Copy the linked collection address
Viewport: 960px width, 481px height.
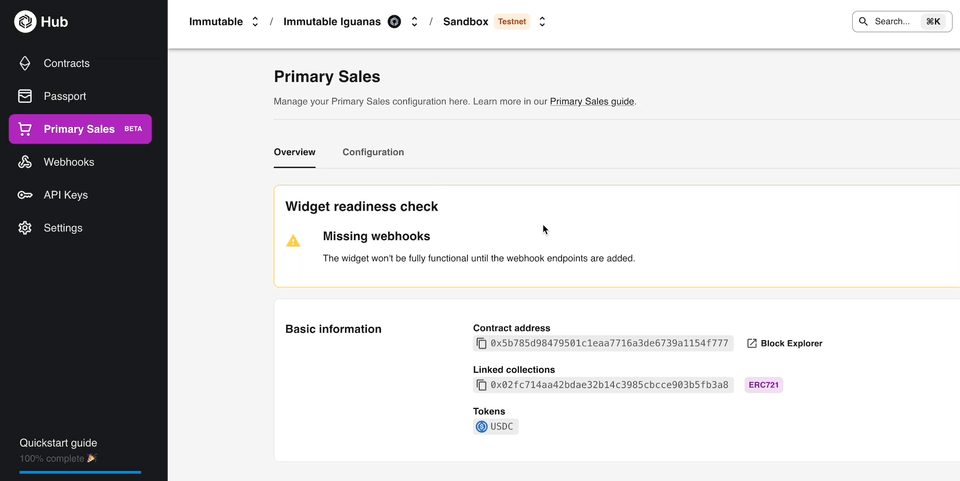(482, 385)
